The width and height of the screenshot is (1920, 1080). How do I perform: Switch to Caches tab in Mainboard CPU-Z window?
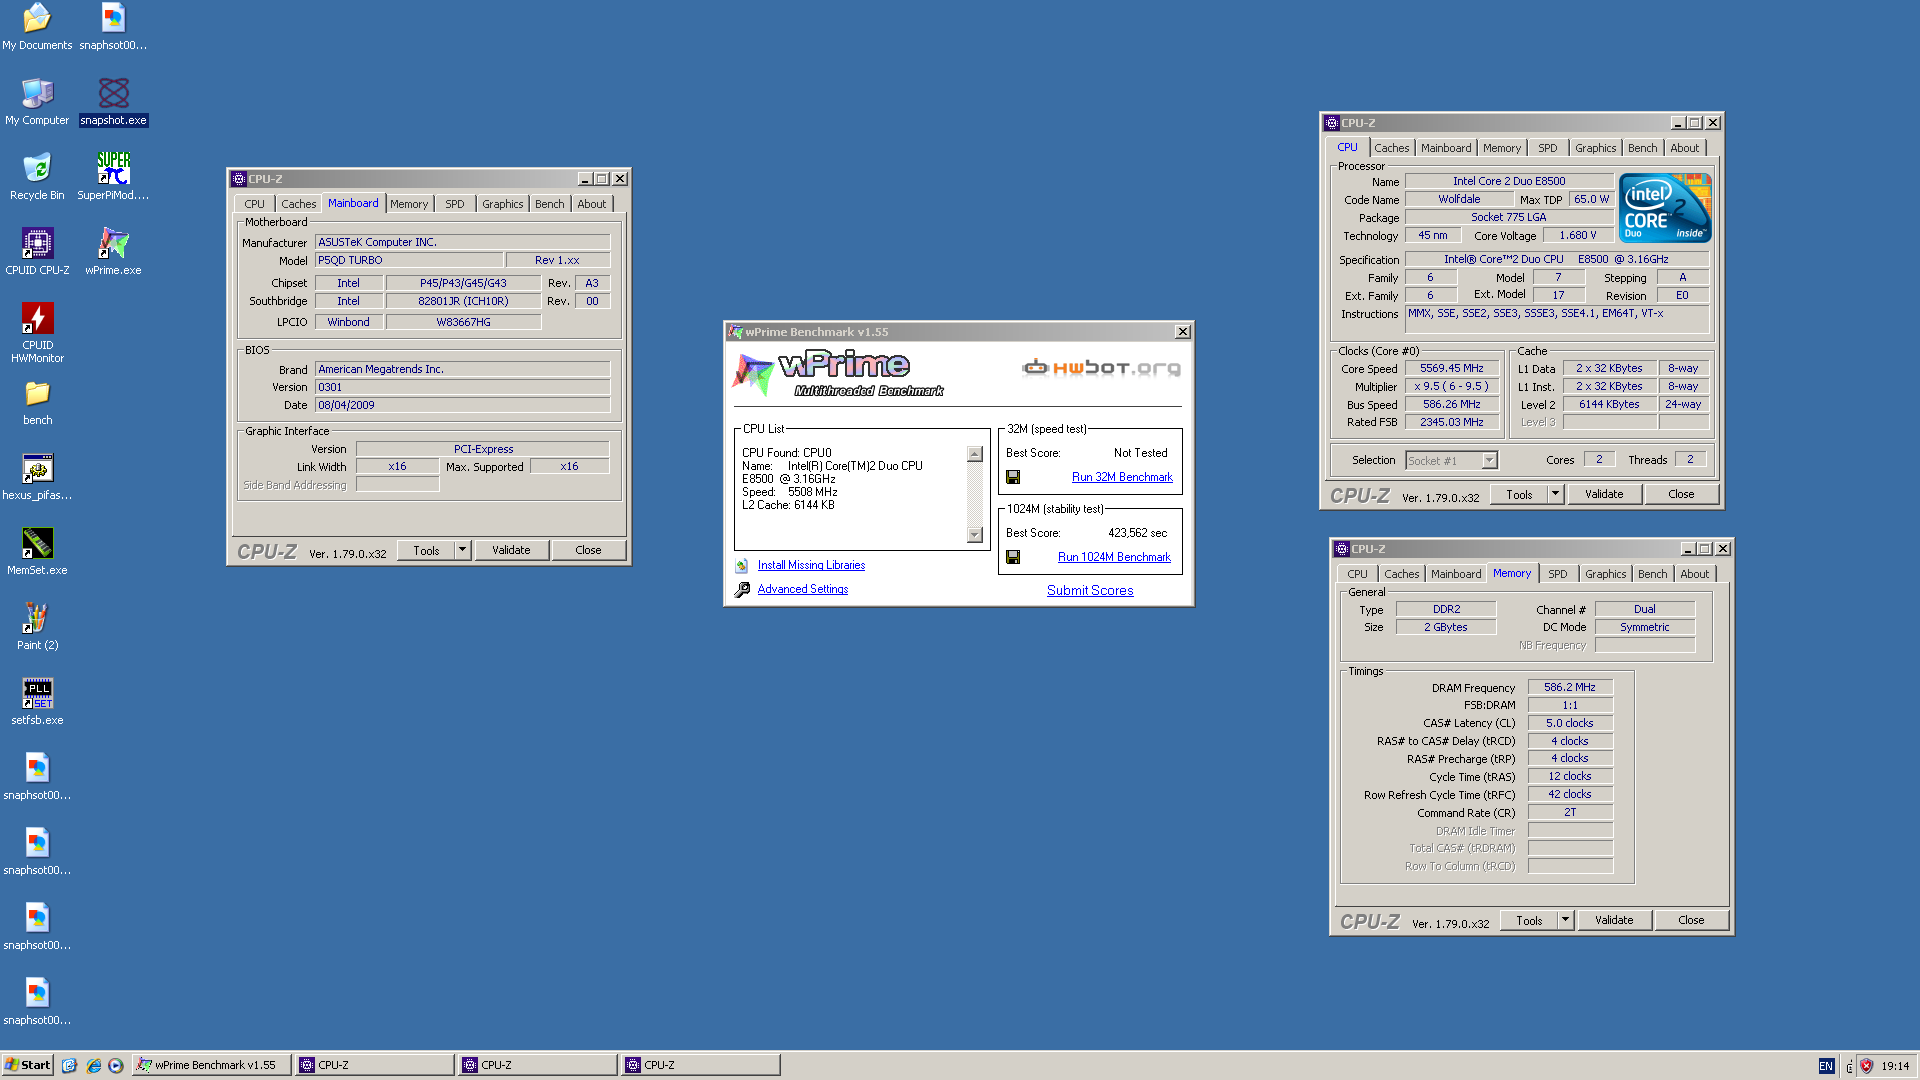pyautogui.click(x=298, y=204)
